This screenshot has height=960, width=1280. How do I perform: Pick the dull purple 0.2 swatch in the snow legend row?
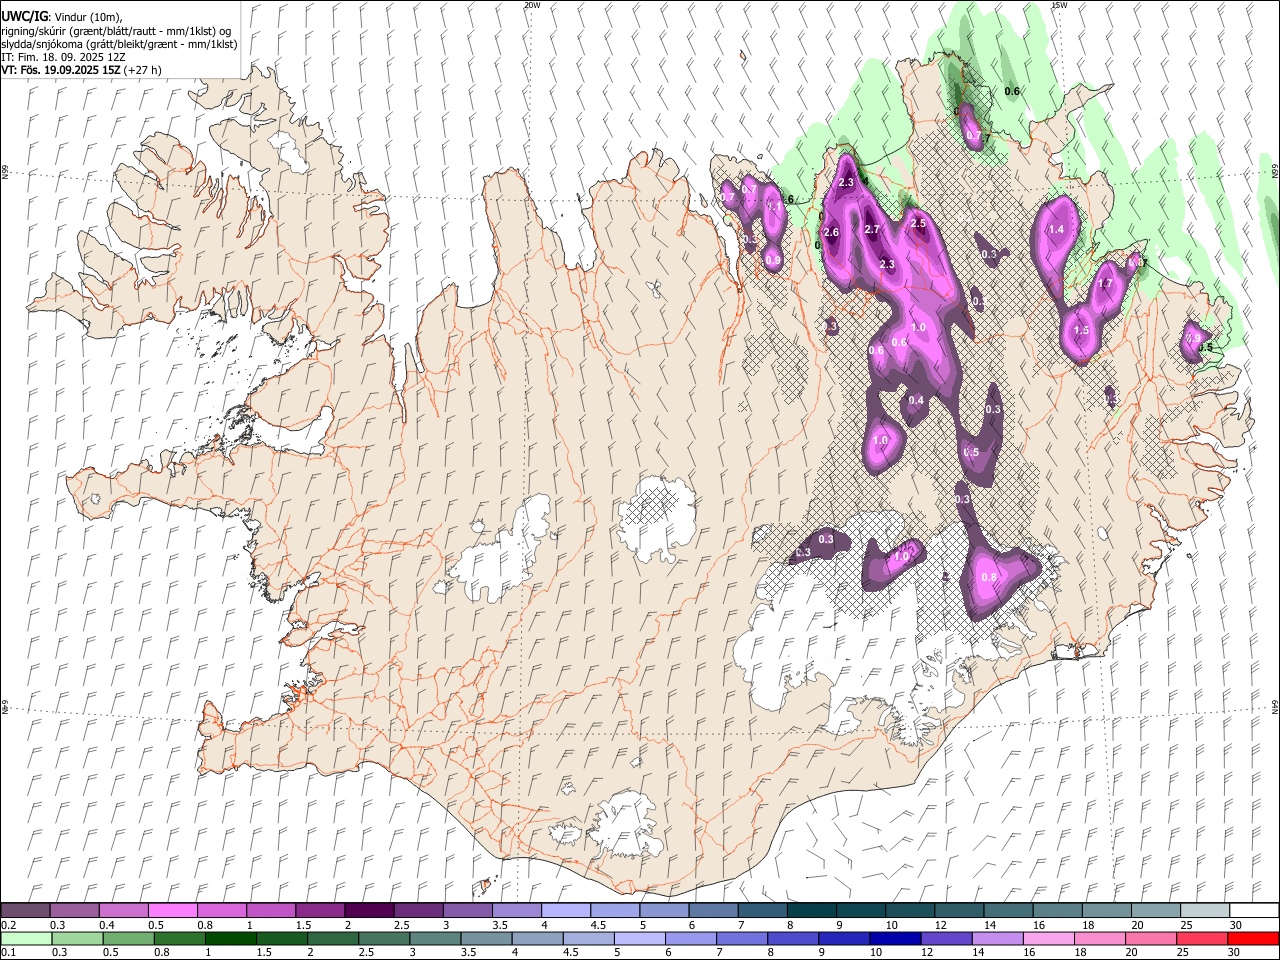point(25,911)
